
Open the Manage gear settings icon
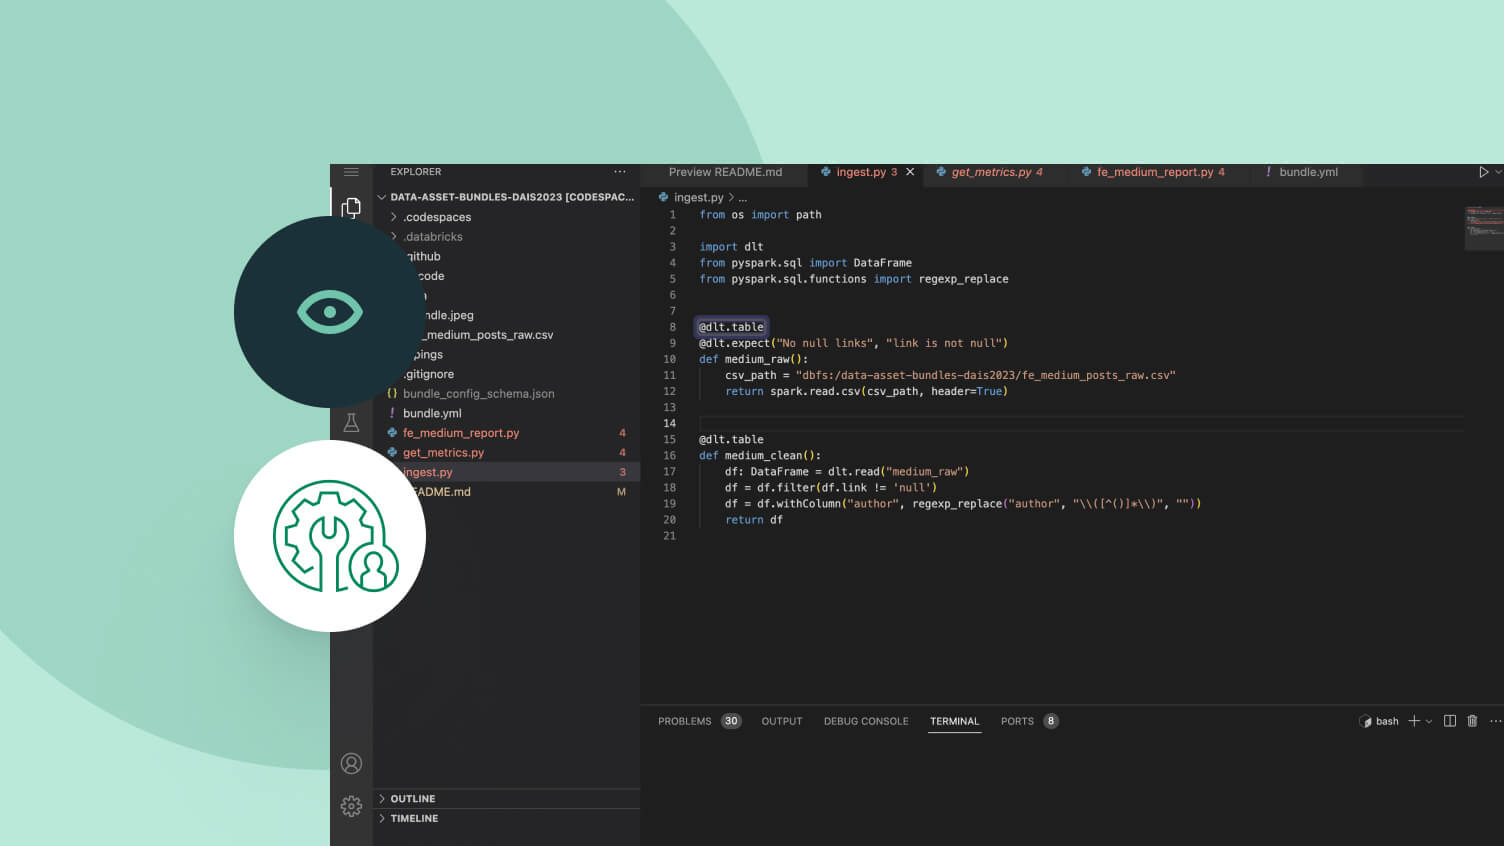tap(351, 806)
